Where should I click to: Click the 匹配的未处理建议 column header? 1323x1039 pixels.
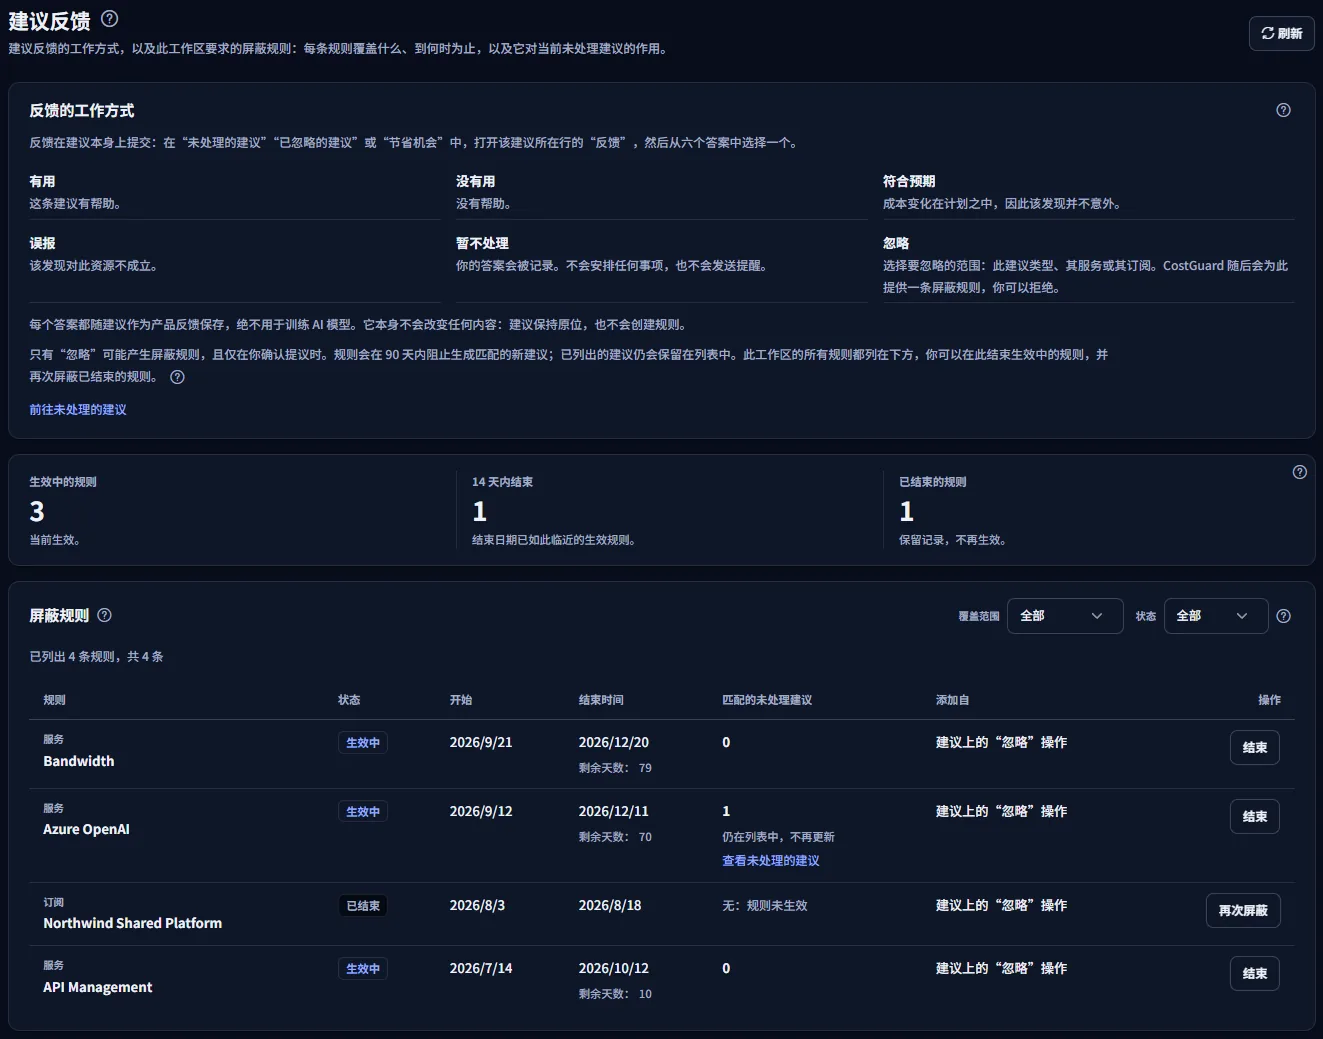[x=767, y=700]
